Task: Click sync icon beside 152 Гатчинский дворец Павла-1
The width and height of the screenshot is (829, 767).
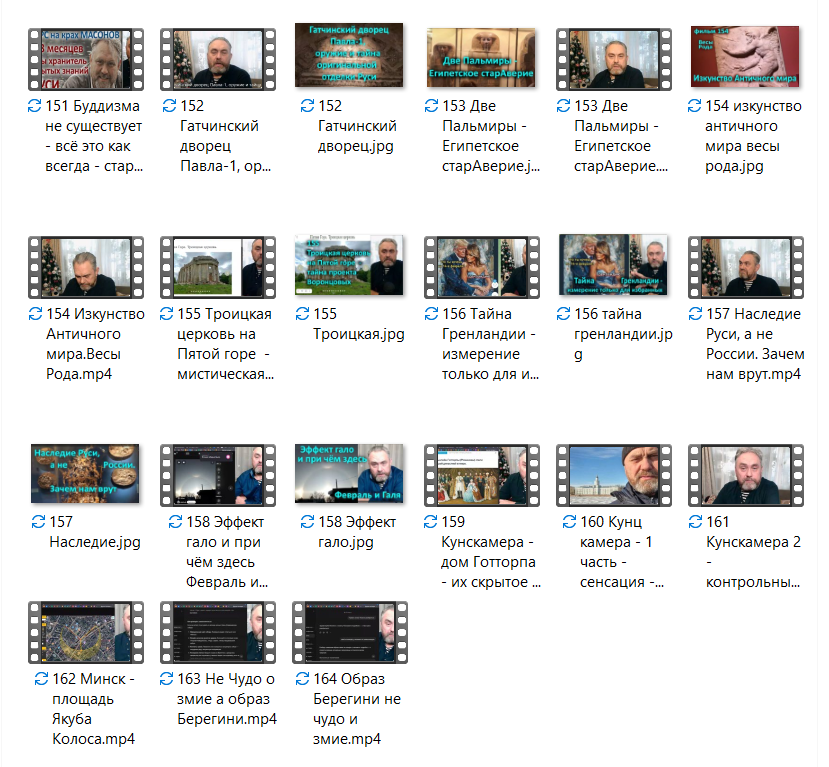Action: [169, 106]
